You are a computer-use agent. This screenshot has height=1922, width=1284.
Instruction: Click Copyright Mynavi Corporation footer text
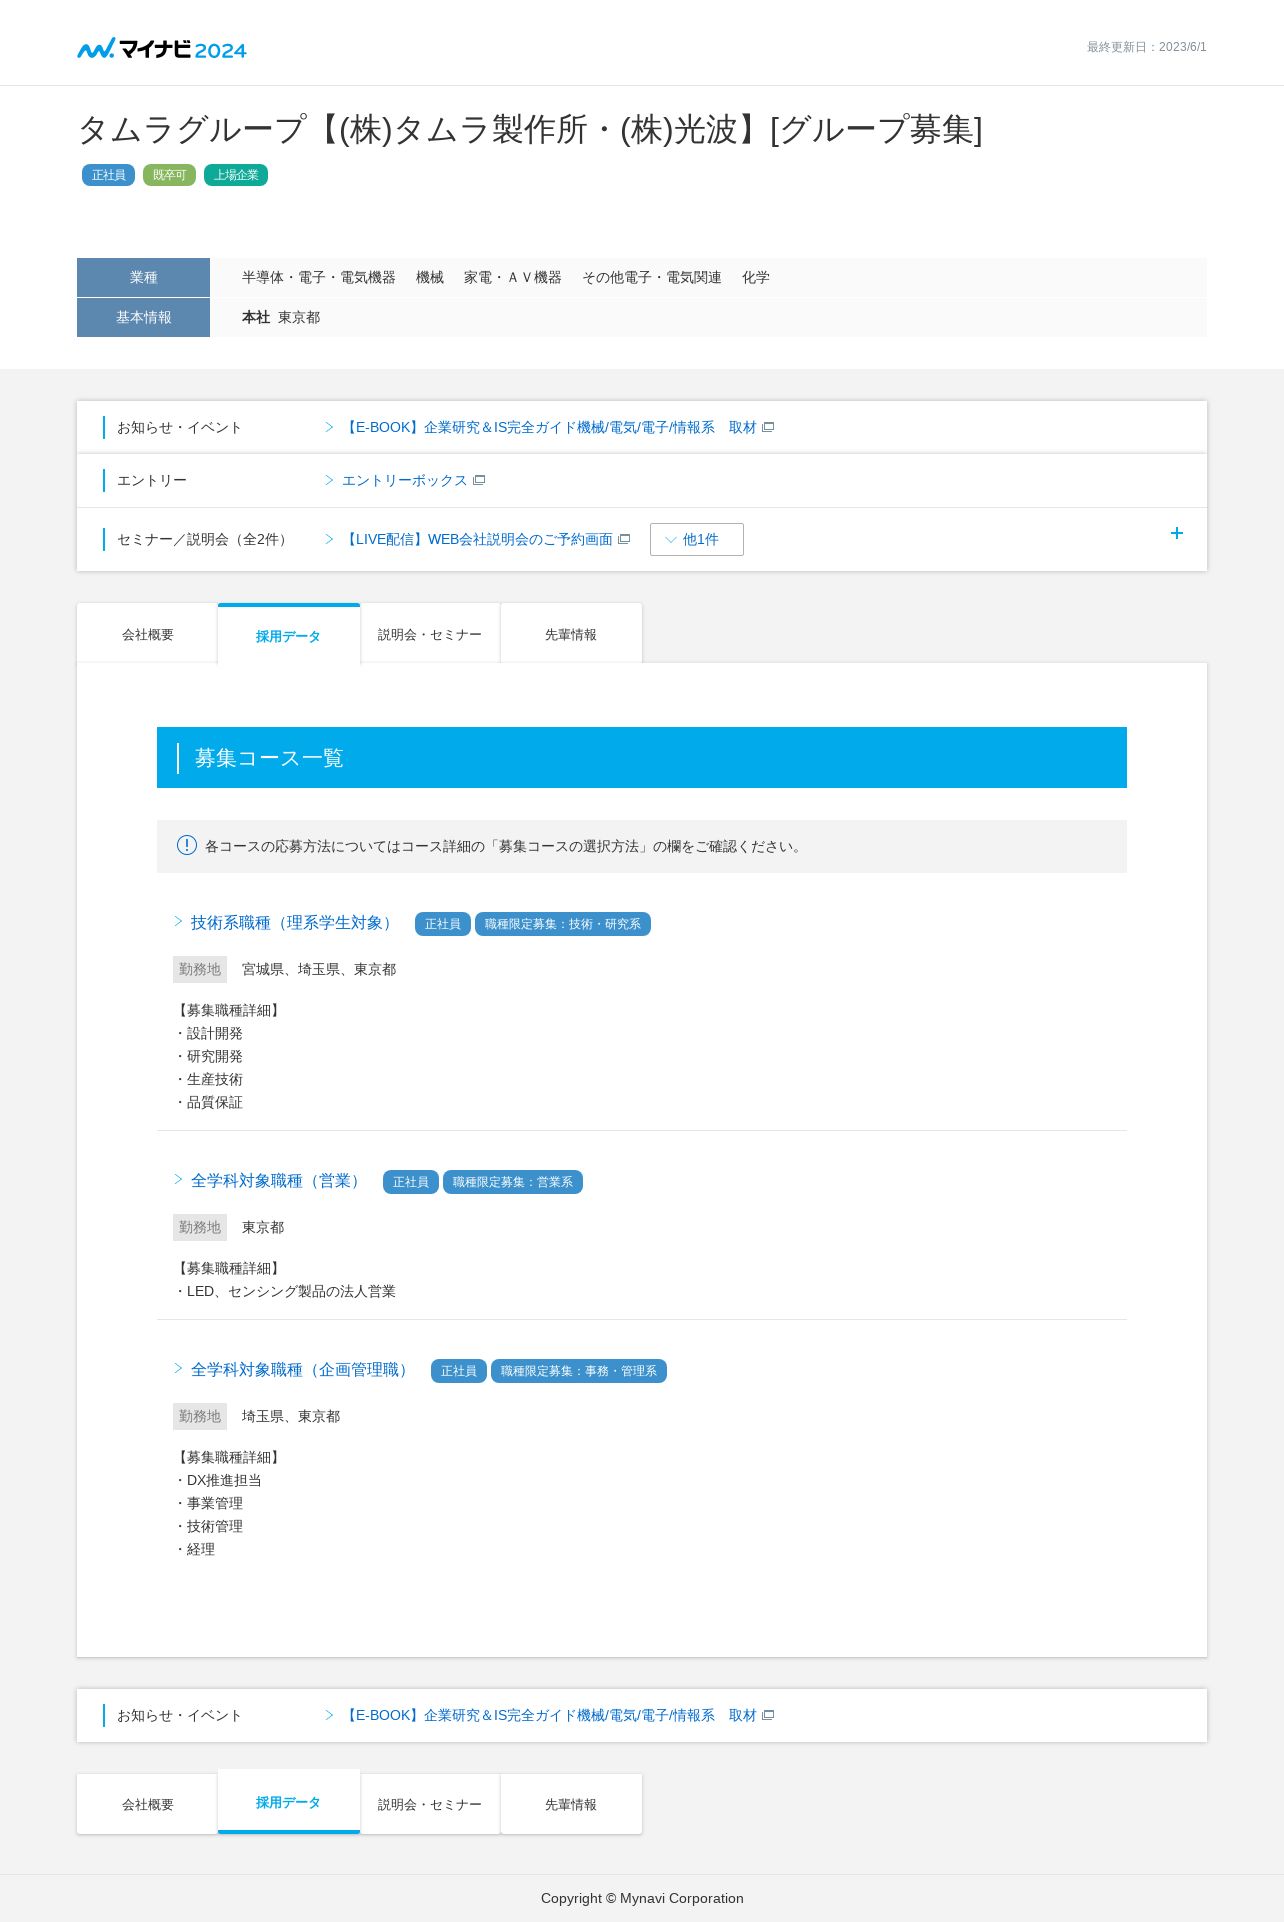(x=642, y=1898)
